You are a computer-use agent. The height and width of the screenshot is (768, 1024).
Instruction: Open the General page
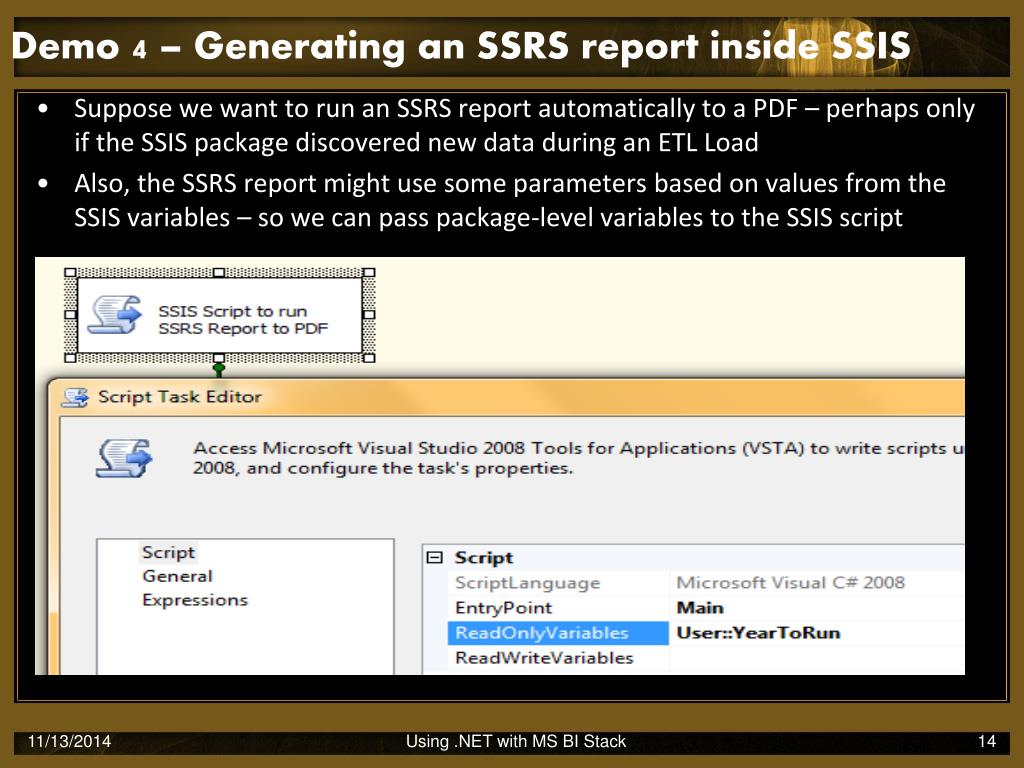click(178, 576)
